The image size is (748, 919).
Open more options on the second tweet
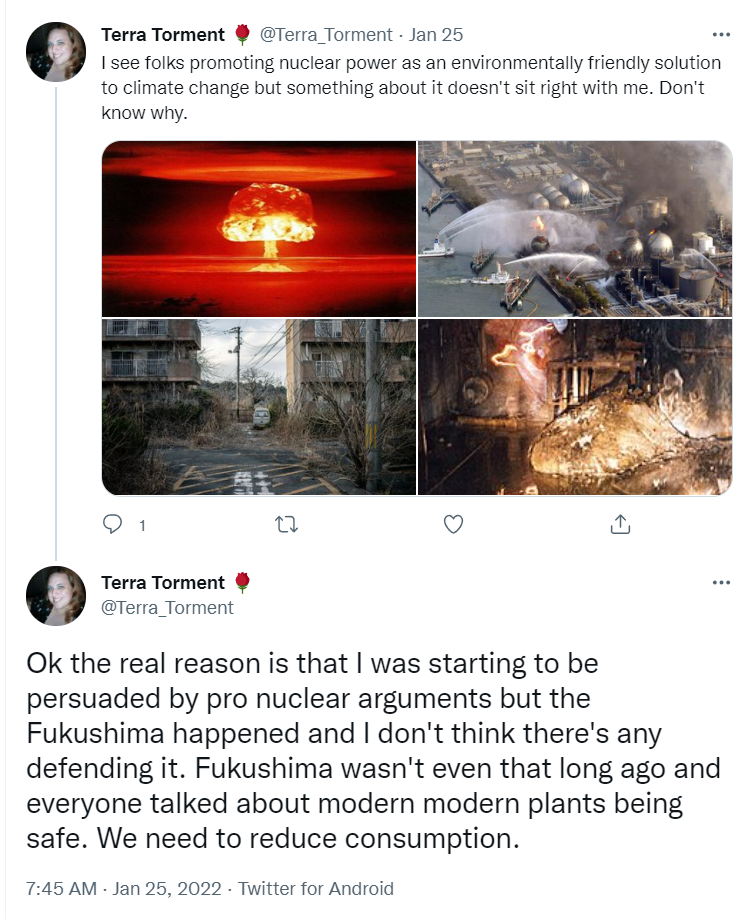720,582
